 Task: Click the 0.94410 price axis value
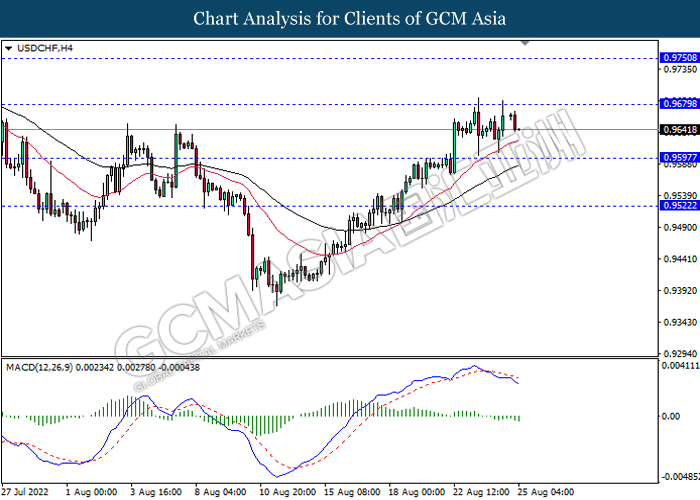[680, 258]
